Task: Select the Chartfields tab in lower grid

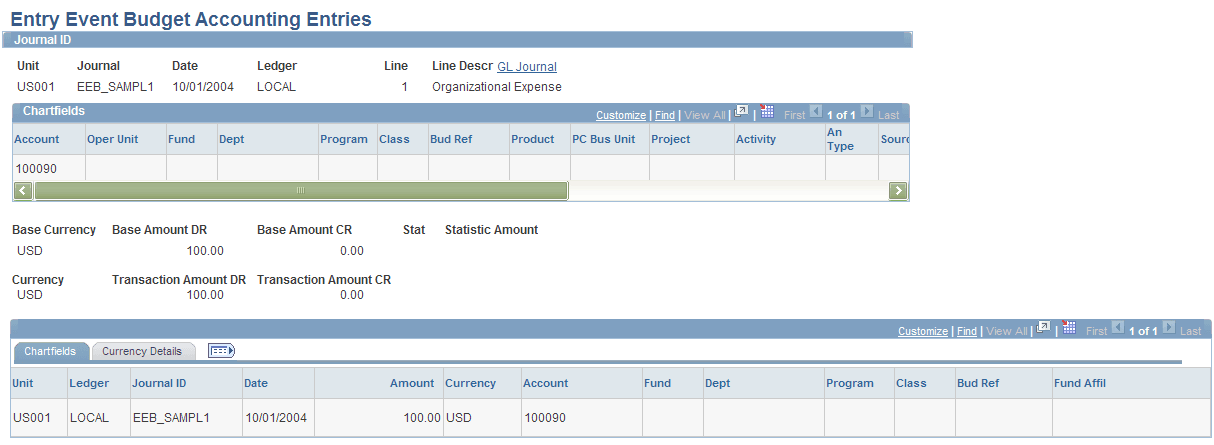Action: click(x=50, y=351)
